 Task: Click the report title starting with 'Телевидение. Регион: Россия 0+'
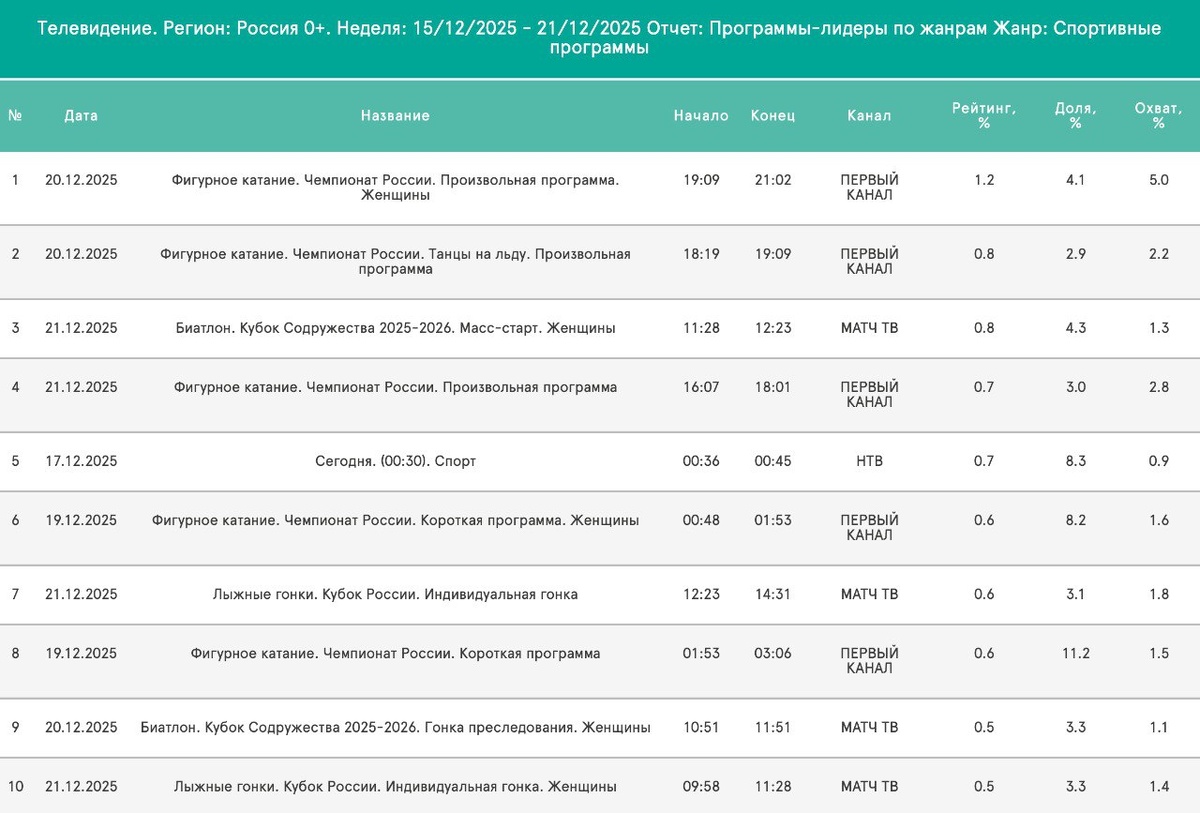(599, 38)
